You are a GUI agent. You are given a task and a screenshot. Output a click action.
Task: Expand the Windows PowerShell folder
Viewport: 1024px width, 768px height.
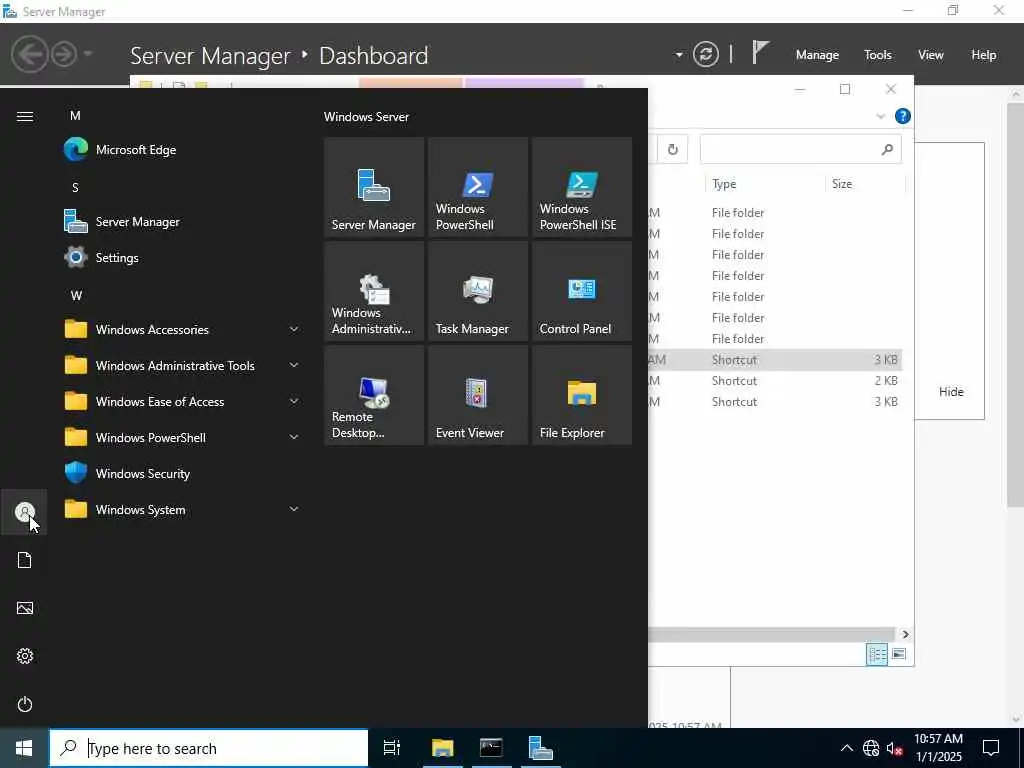click(x=294, y=437)
